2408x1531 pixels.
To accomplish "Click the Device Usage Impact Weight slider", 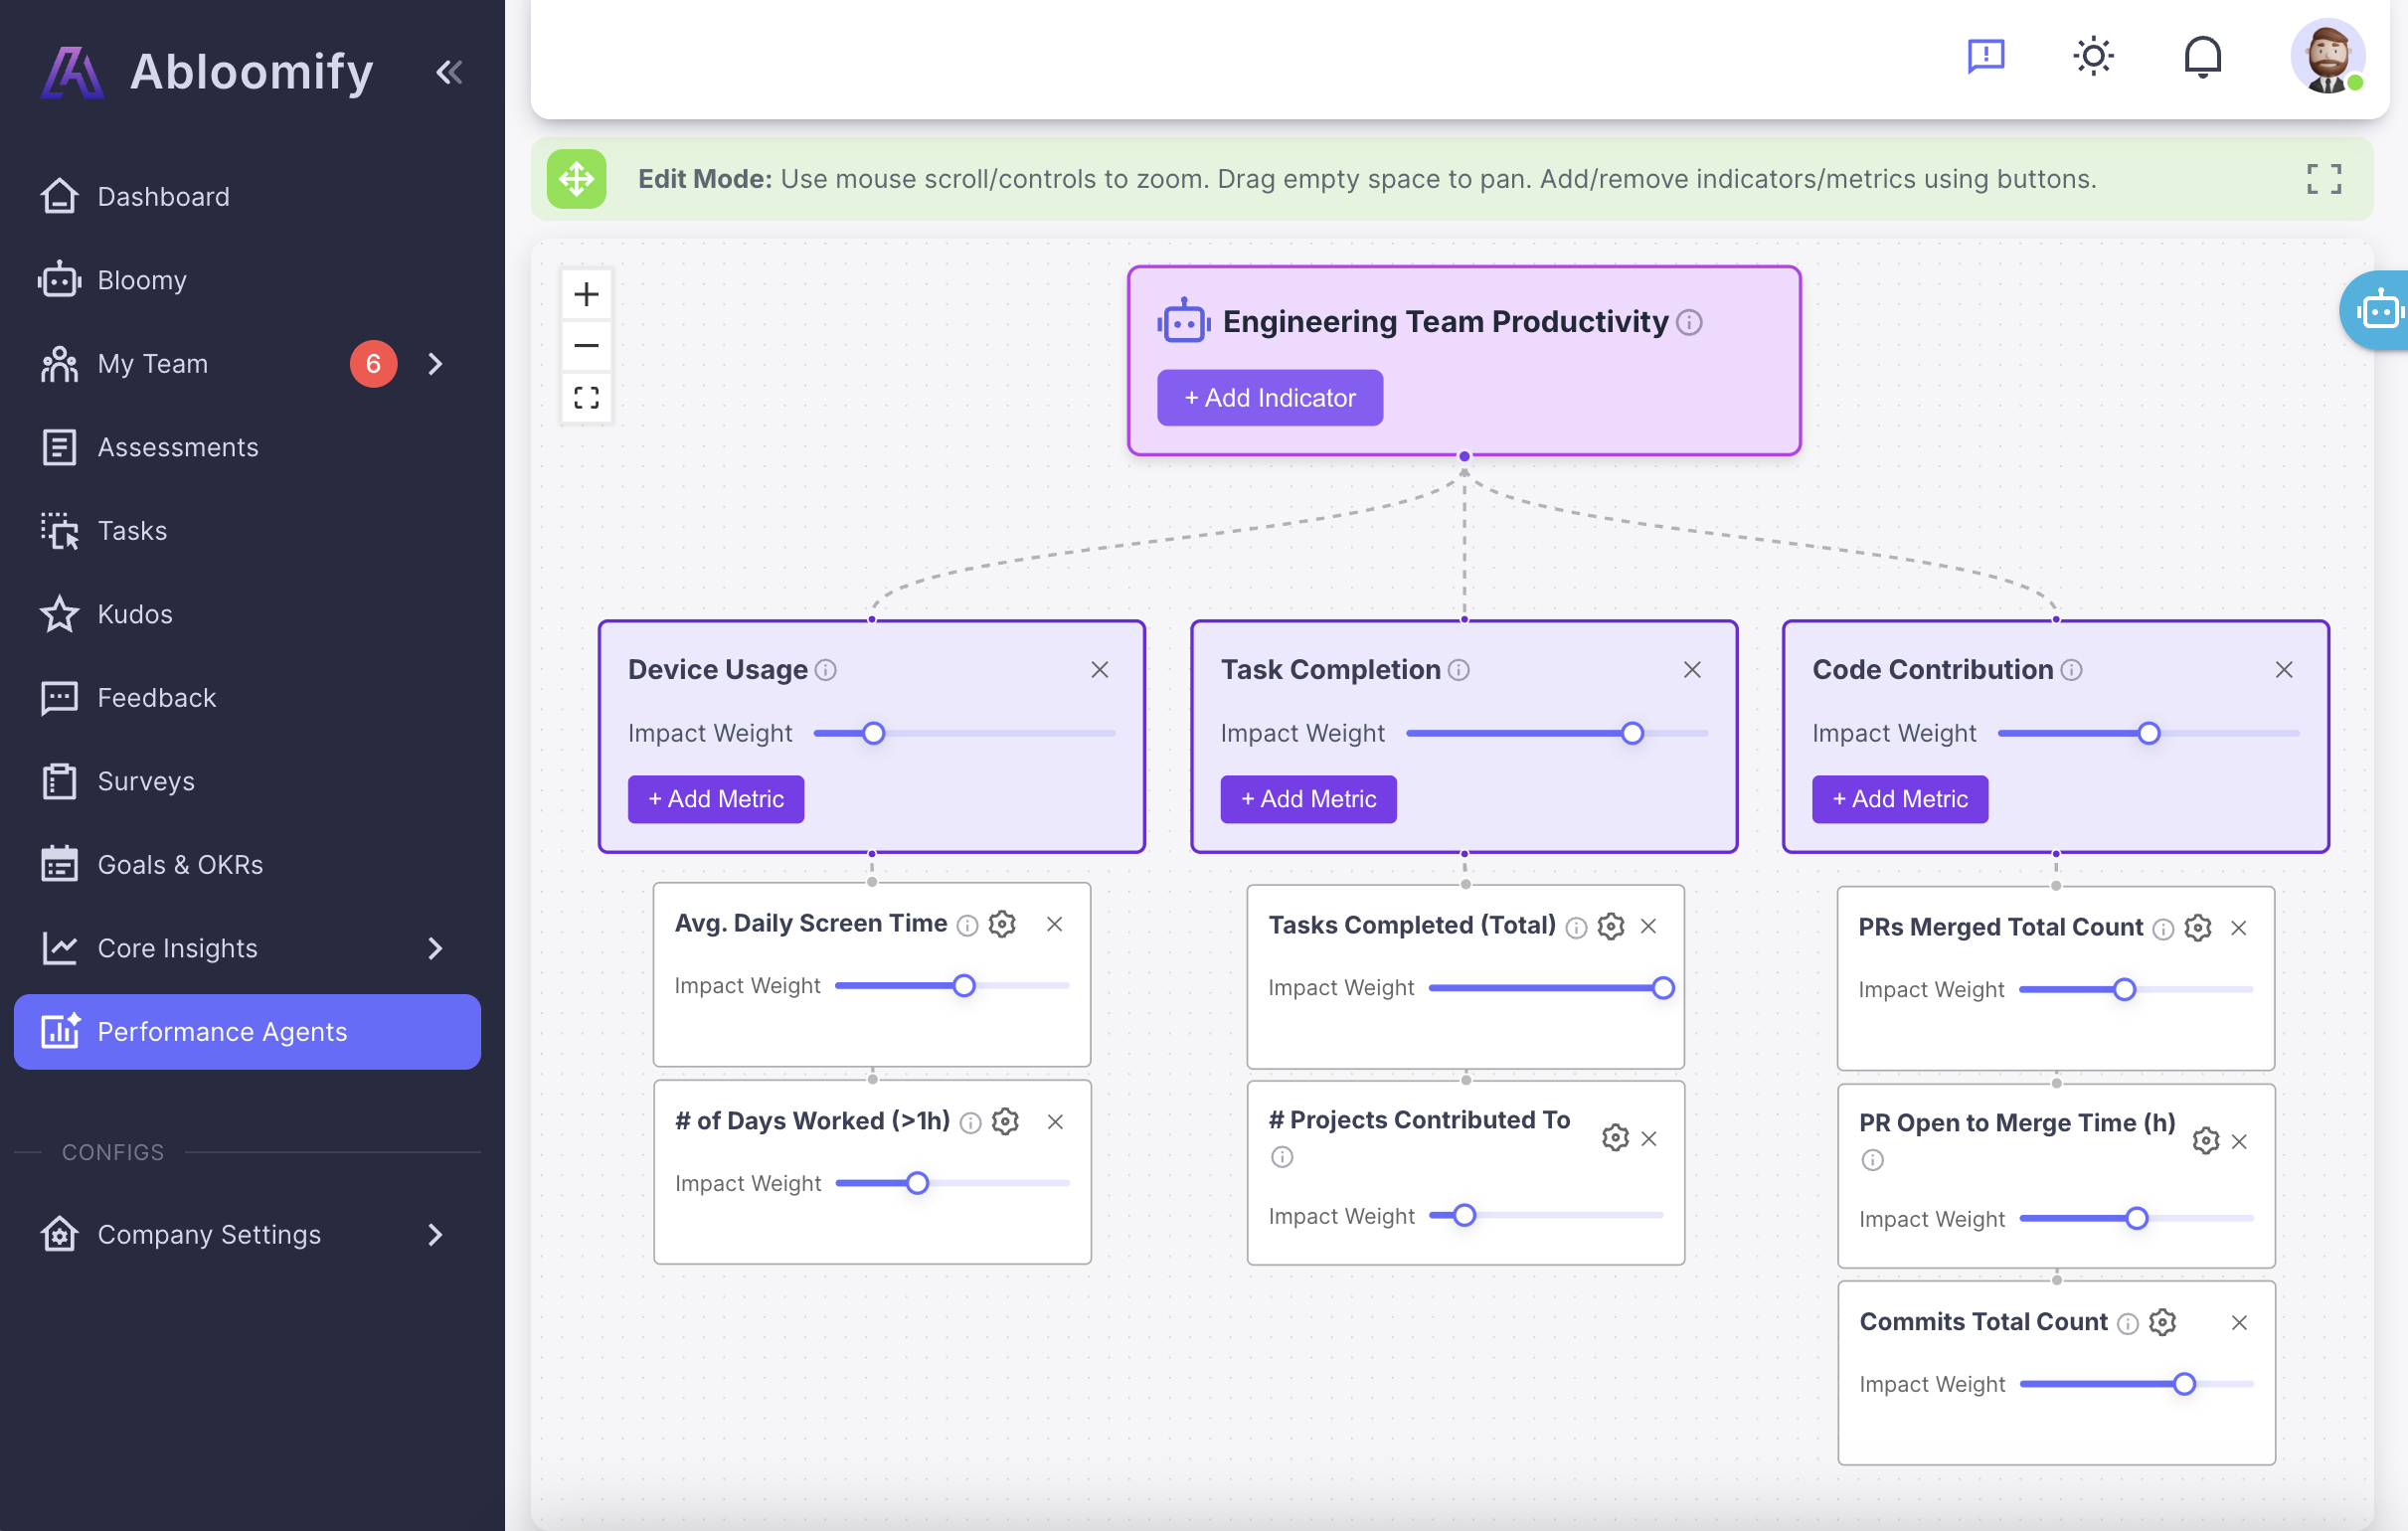I will pyautogui.click(x=873, y=733).
